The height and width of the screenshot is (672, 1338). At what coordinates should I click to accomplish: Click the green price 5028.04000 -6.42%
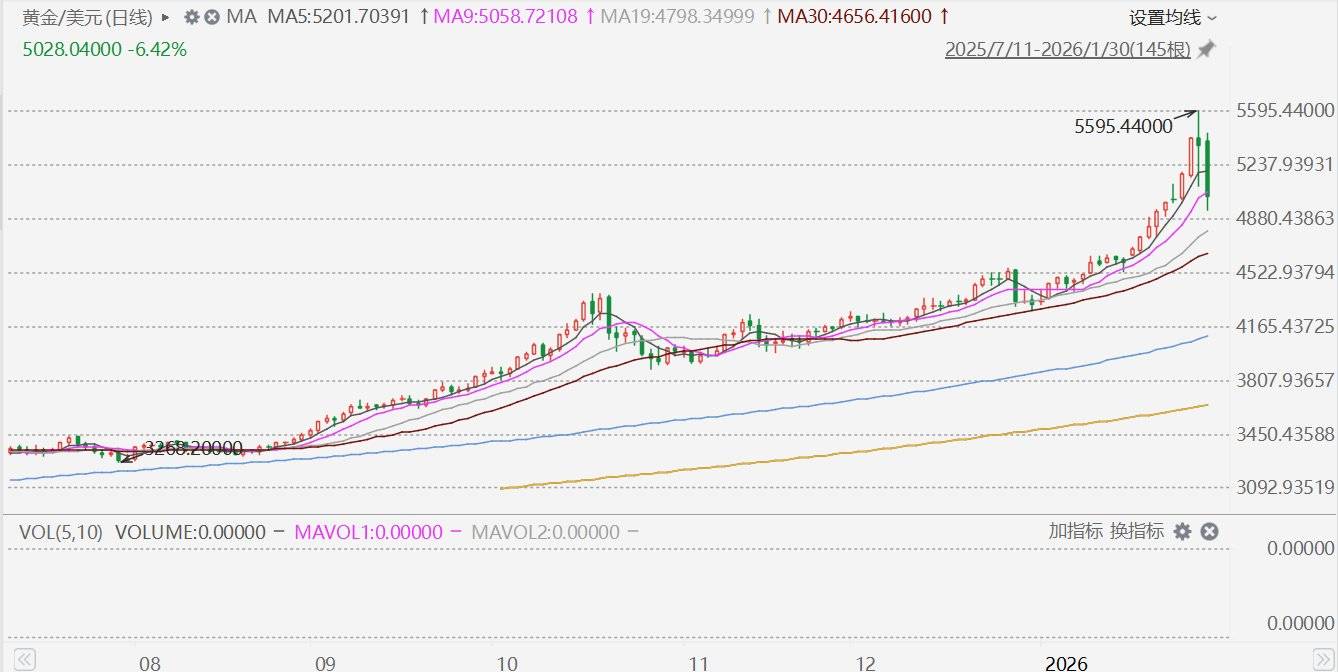tap(105, 49)
